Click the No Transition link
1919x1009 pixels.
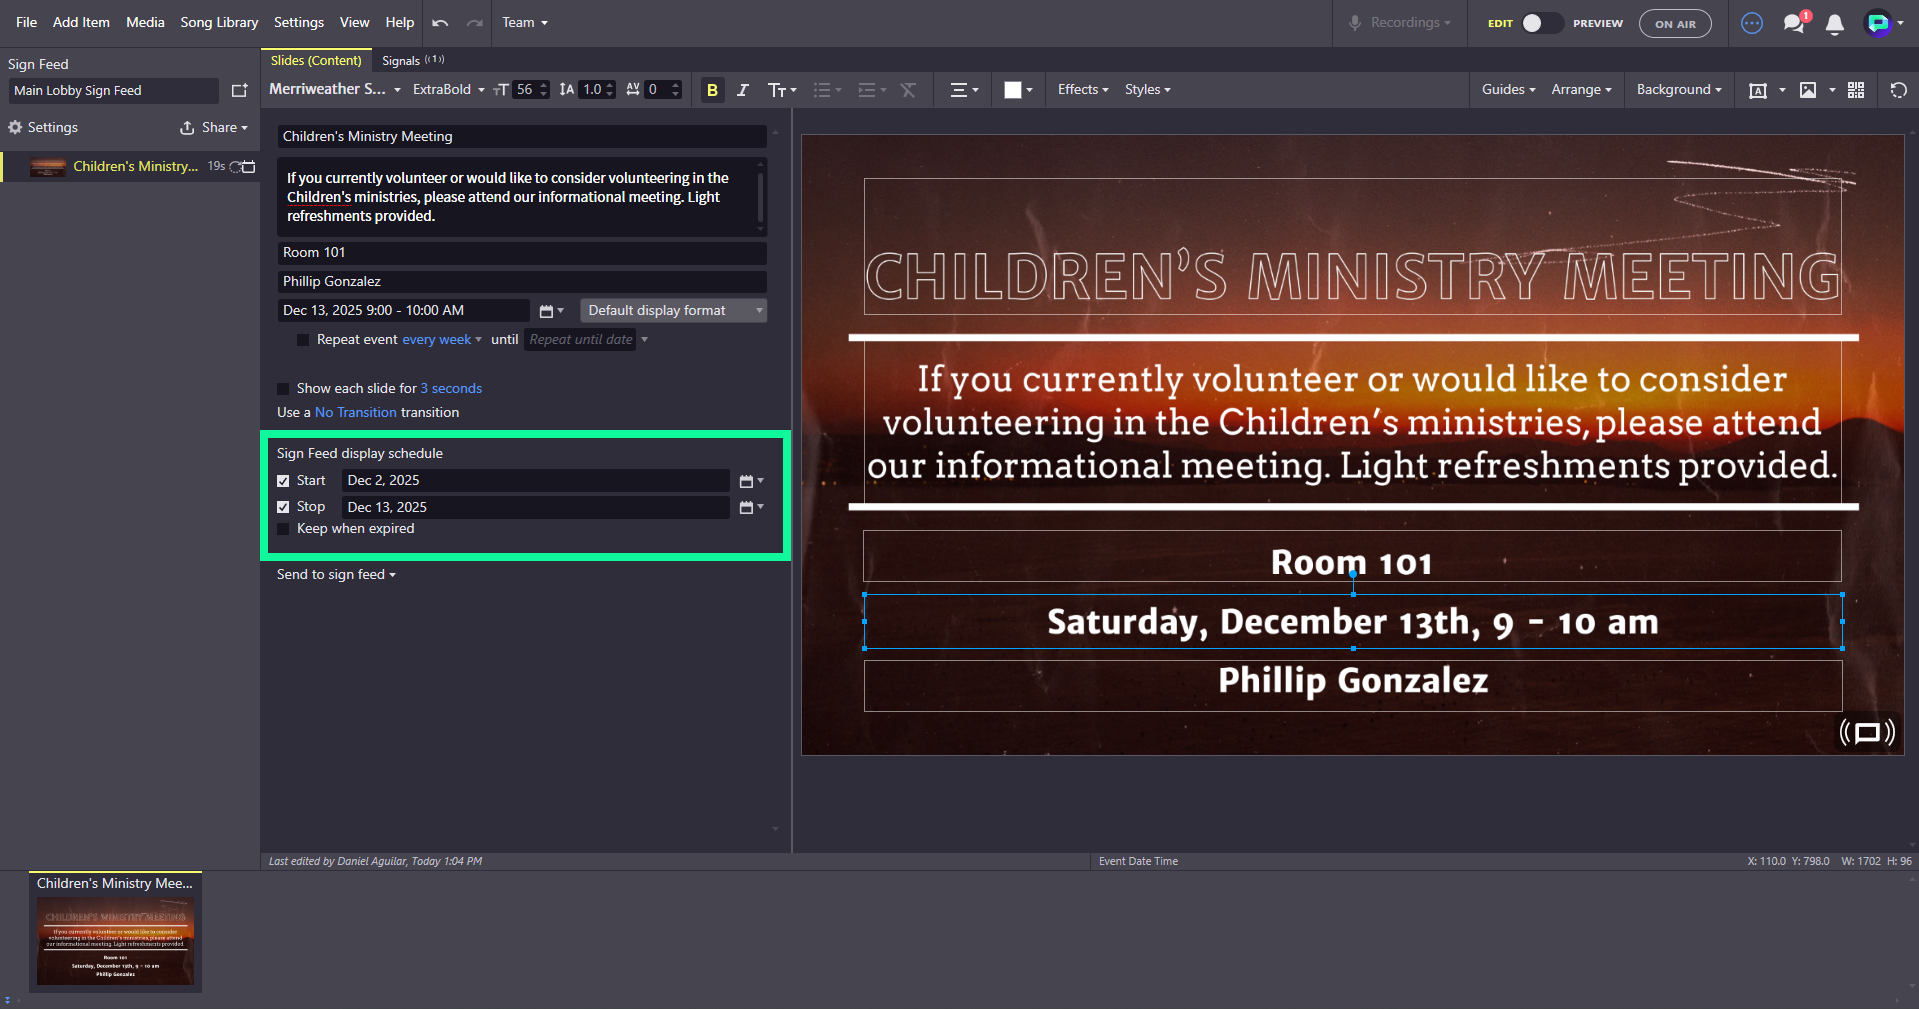tap(356, 413)
